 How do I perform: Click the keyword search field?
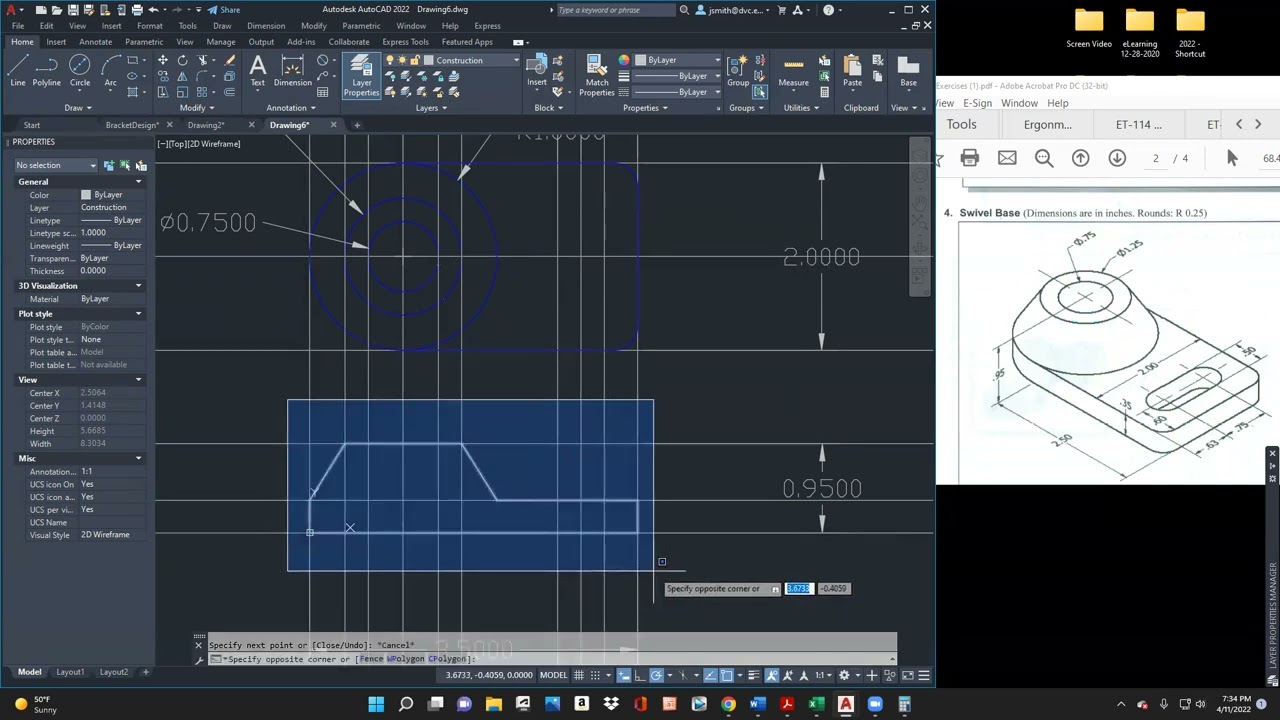click(616, 10)
